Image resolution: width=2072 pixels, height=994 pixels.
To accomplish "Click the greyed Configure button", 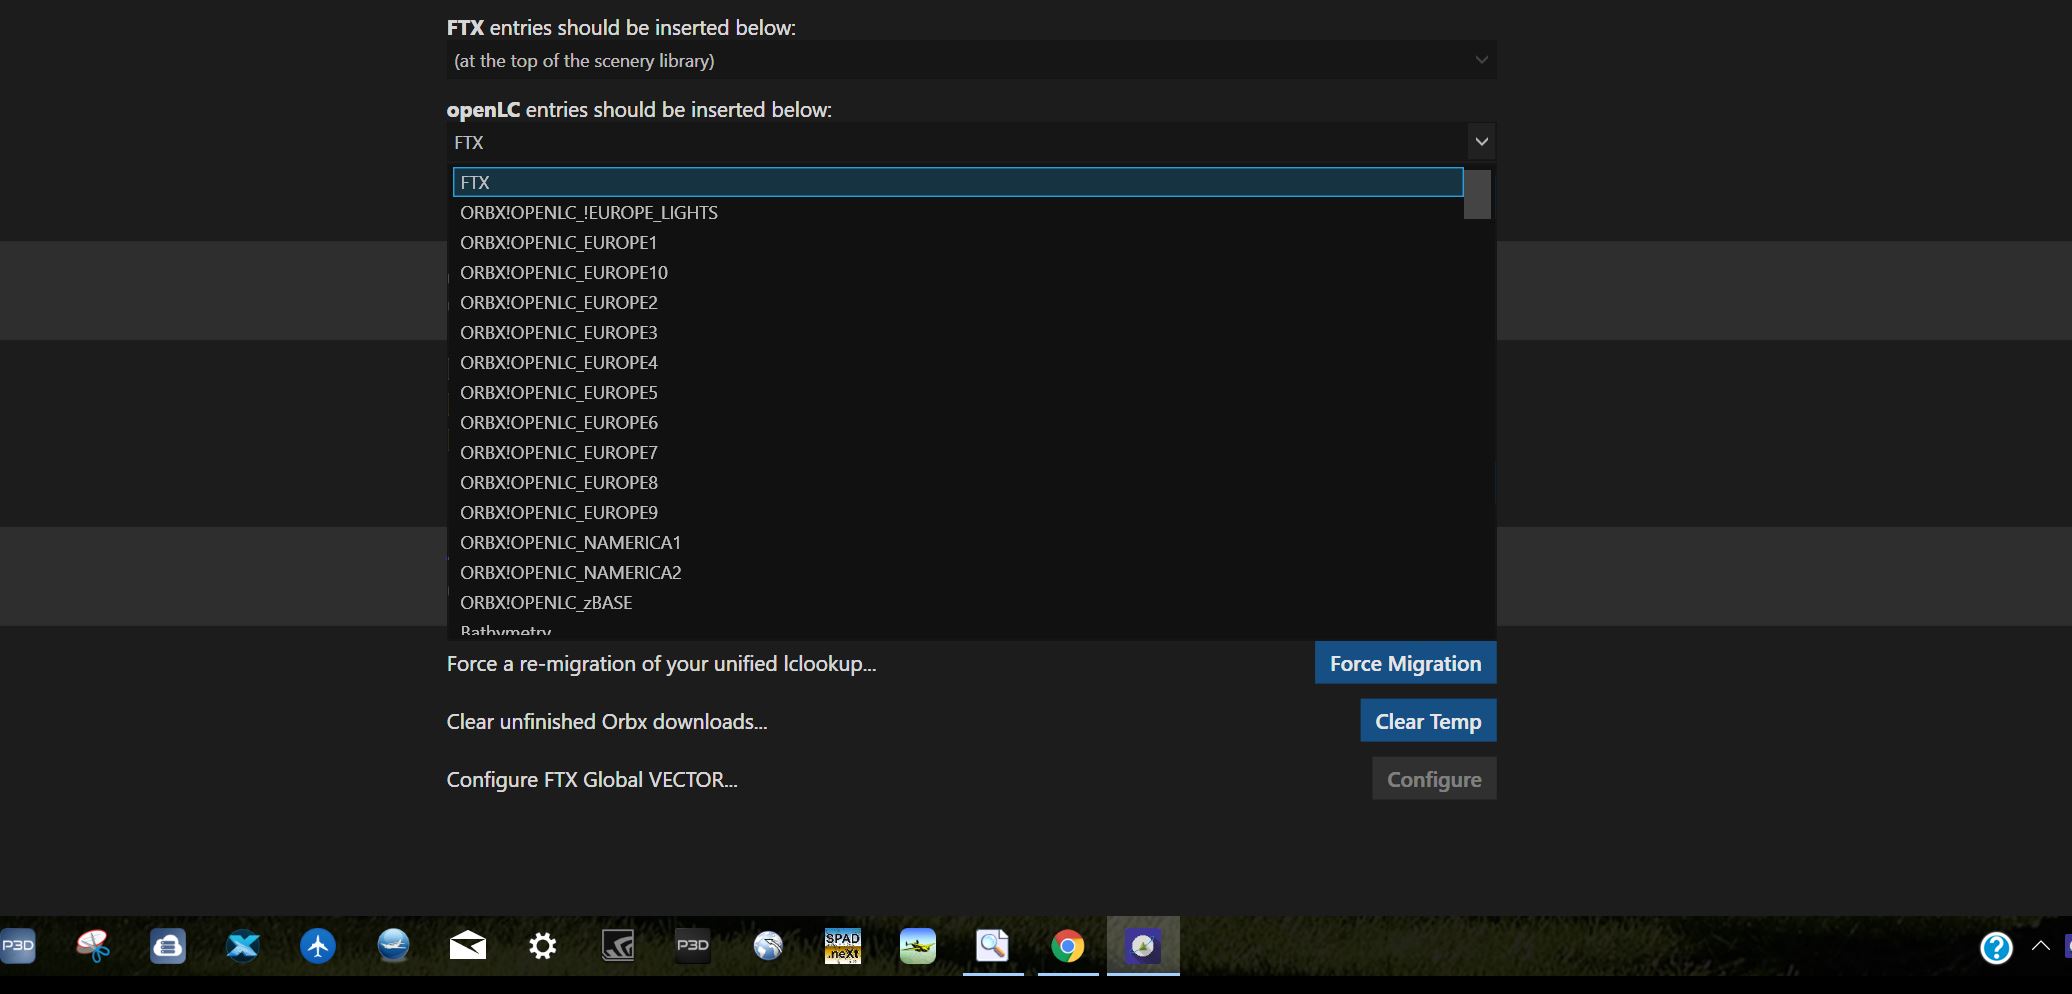I will [1434, 779].
